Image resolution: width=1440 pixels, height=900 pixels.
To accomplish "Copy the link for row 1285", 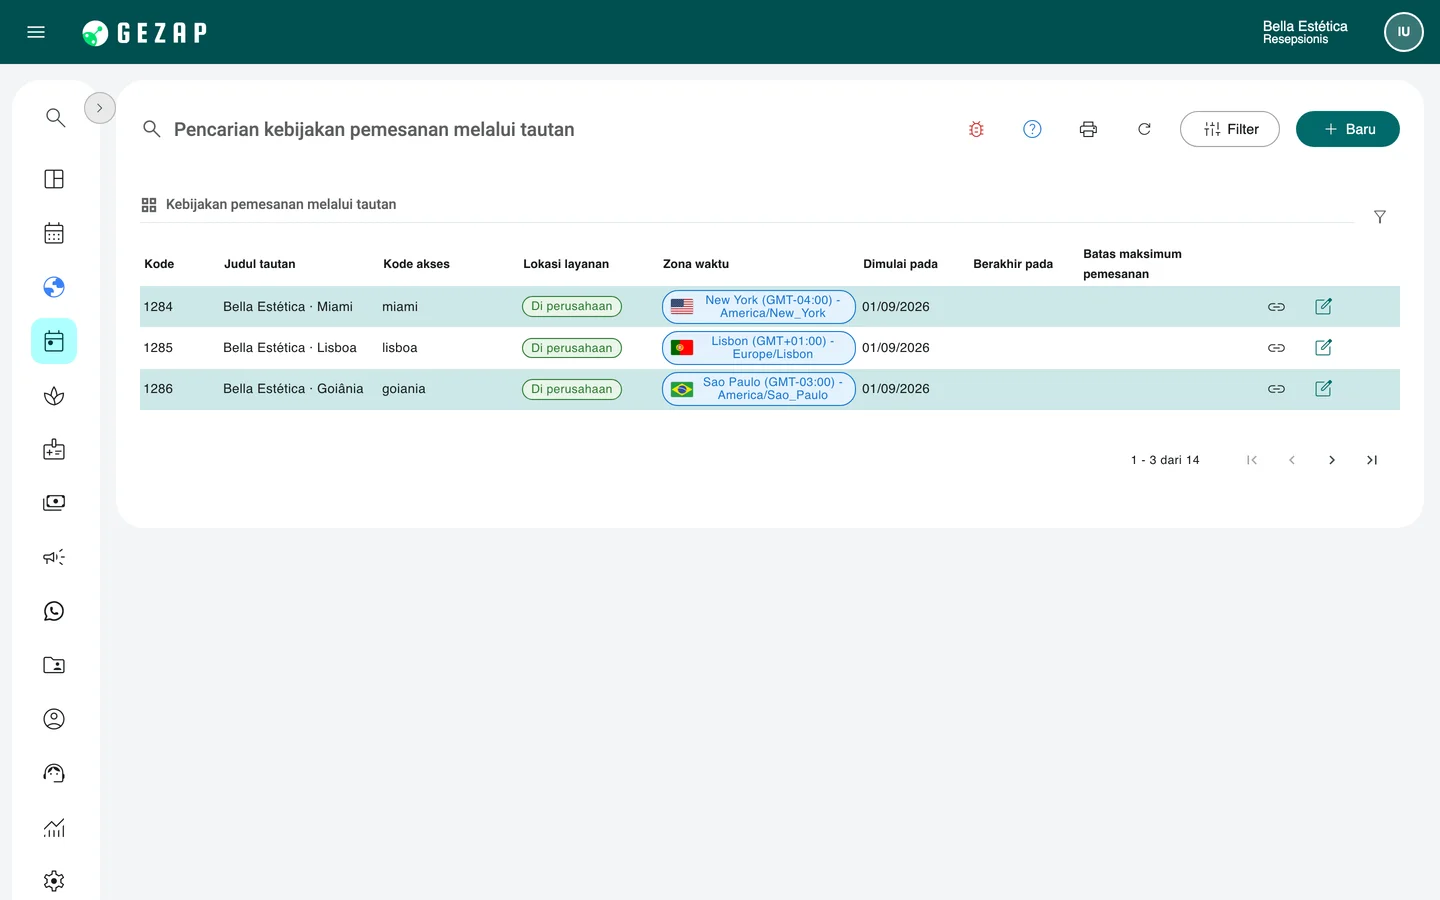I will (1276, 348).
